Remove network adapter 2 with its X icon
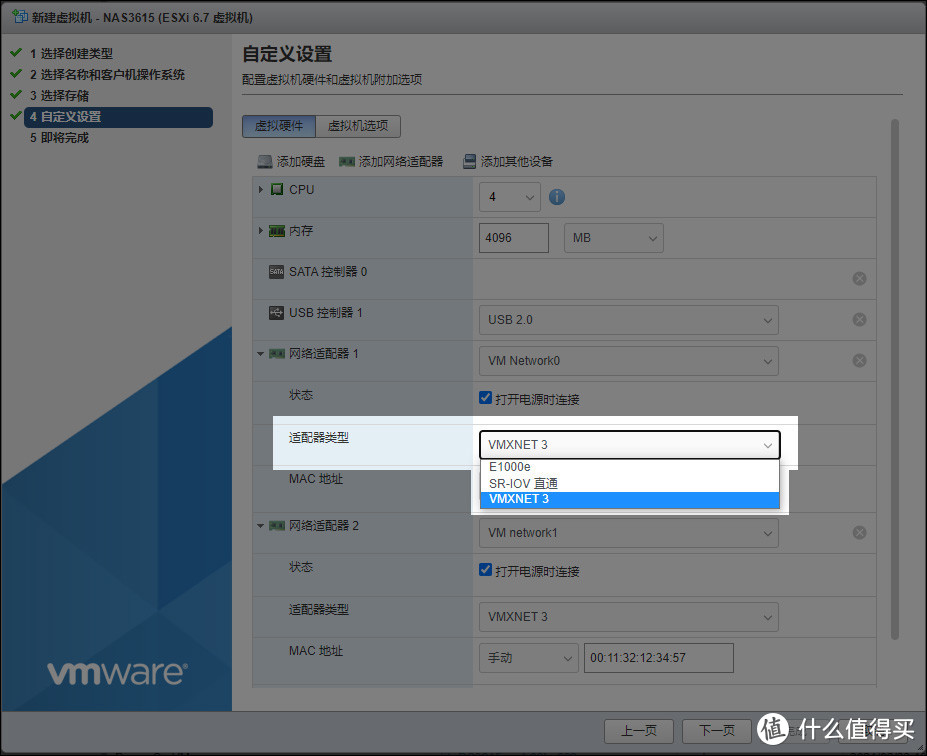 coord(859,533)
